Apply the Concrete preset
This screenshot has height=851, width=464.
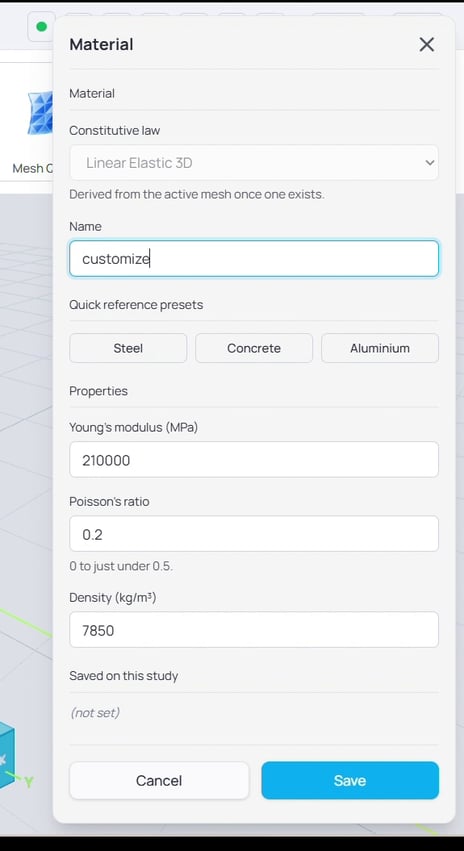pos(254,348)
